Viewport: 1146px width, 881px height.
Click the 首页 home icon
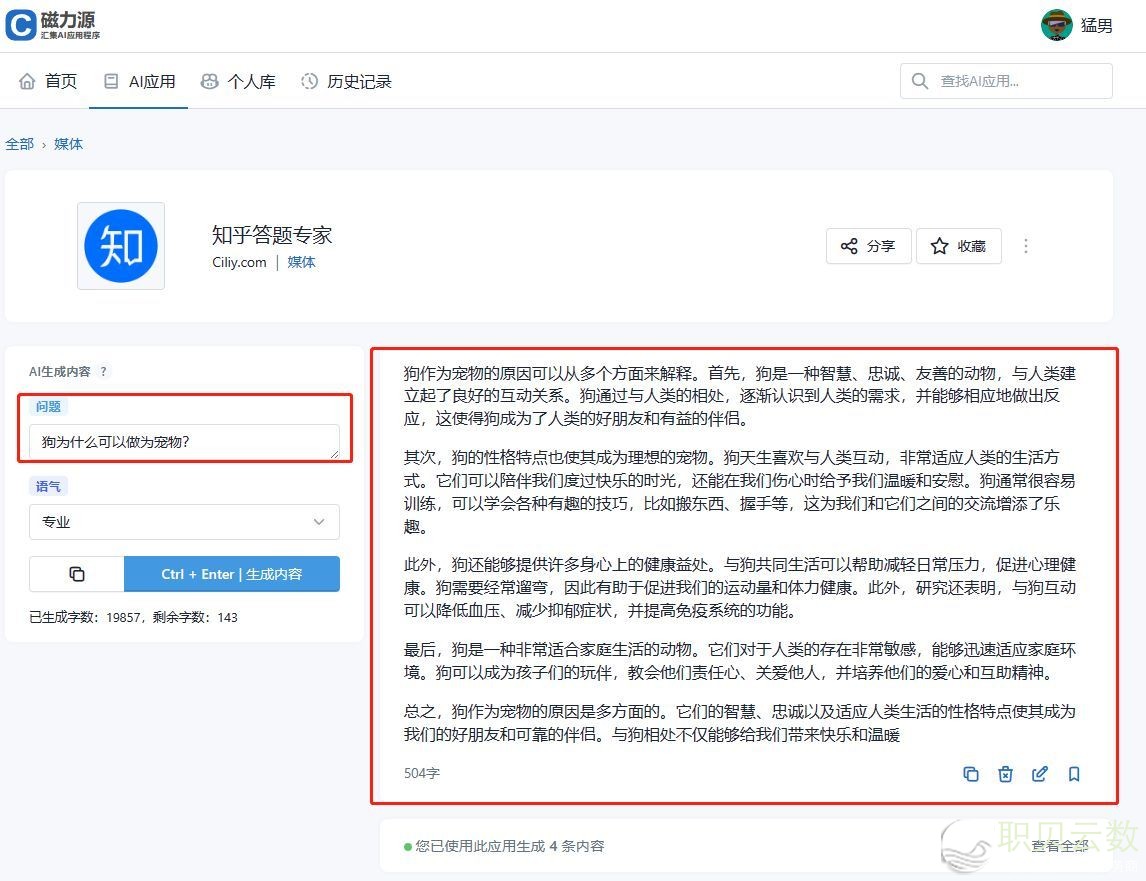[x=27, y=81]
